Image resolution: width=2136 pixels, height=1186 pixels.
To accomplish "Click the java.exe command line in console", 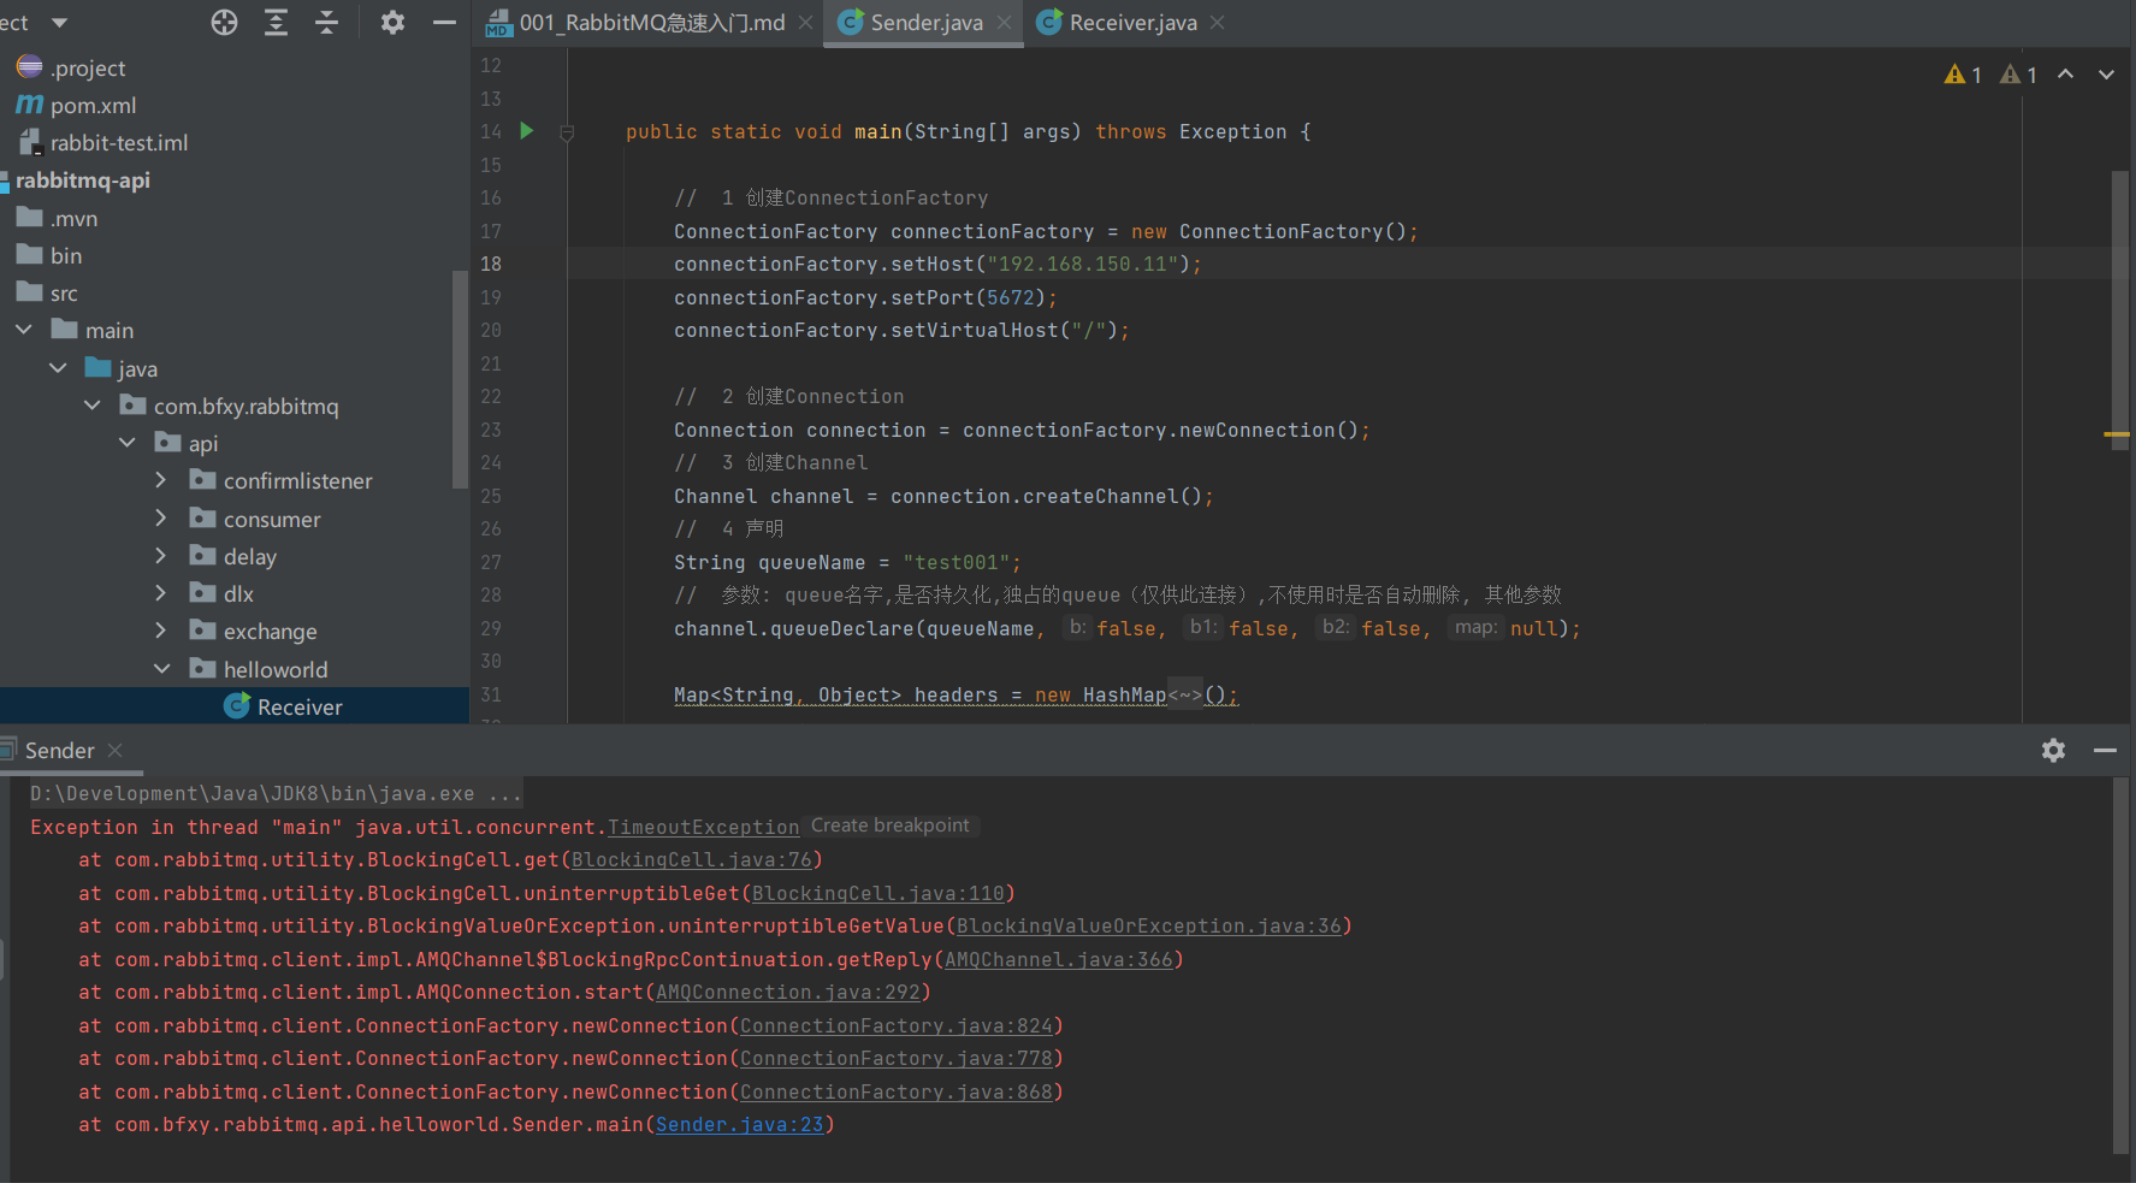I will pyautogui.click(x=276, y=794).
